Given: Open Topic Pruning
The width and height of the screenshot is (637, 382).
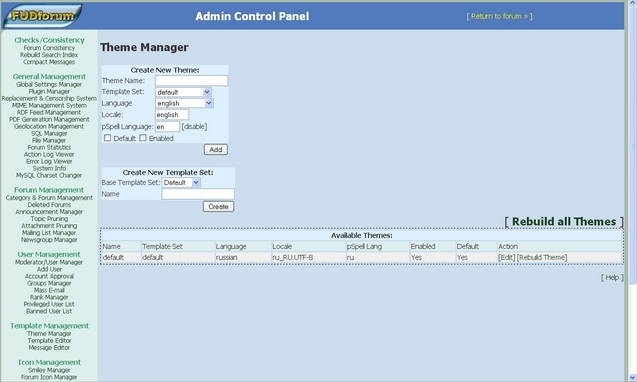Looking at the screenshot, I should pos(49,219).
